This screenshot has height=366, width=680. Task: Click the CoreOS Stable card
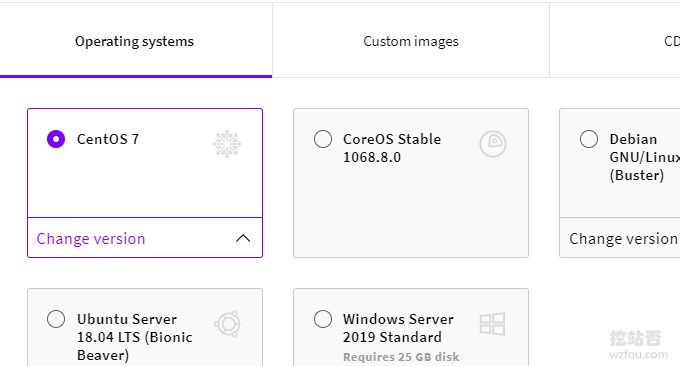coord(411,183)
